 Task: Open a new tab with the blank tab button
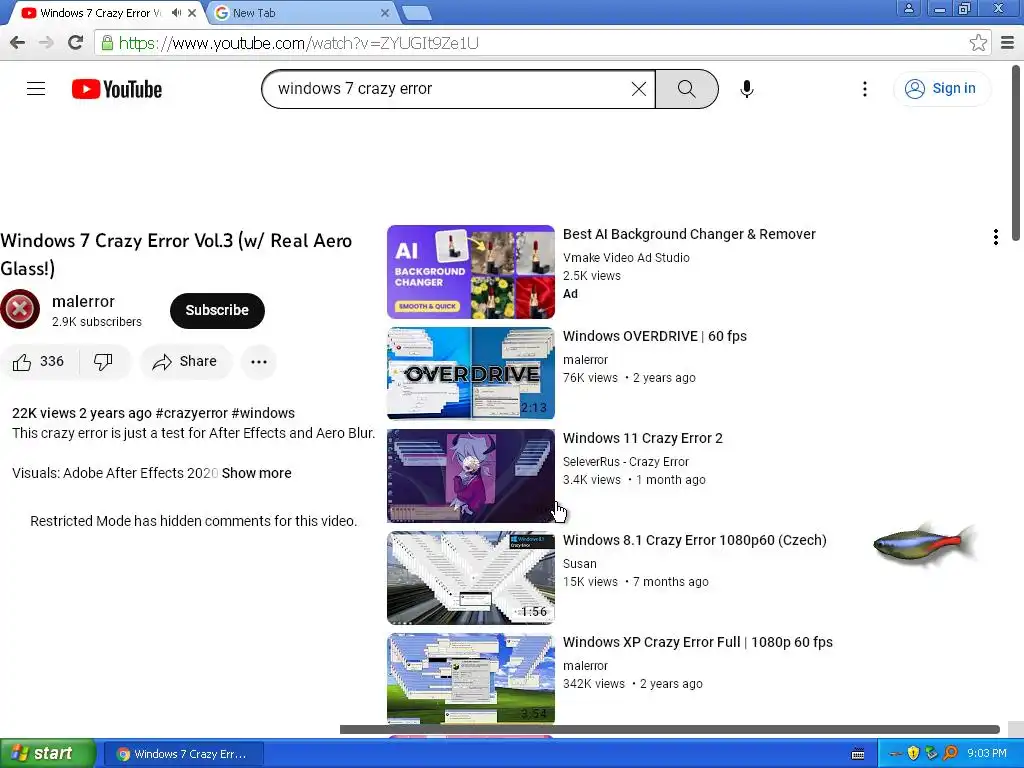[x=416, y=13]
